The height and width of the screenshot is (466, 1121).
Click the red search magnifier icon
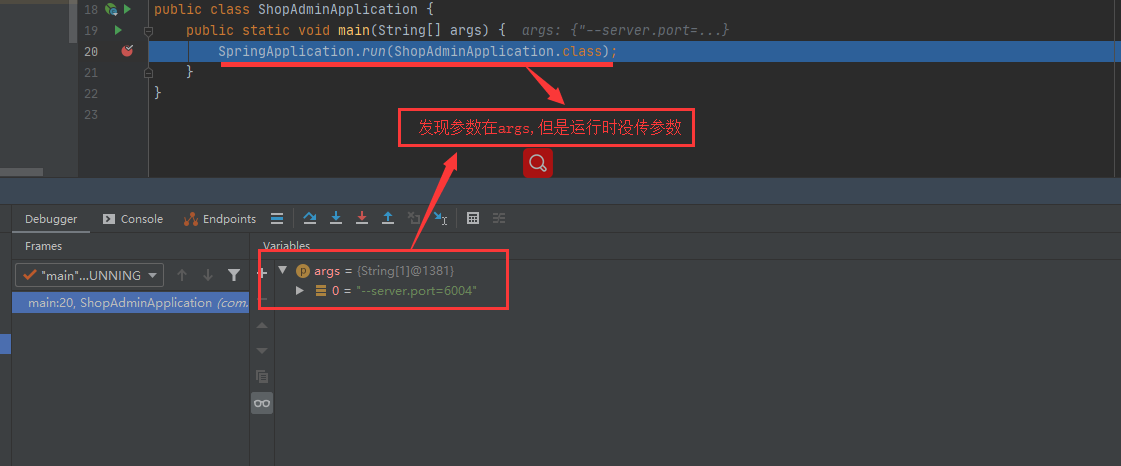(x=537, y=163)
